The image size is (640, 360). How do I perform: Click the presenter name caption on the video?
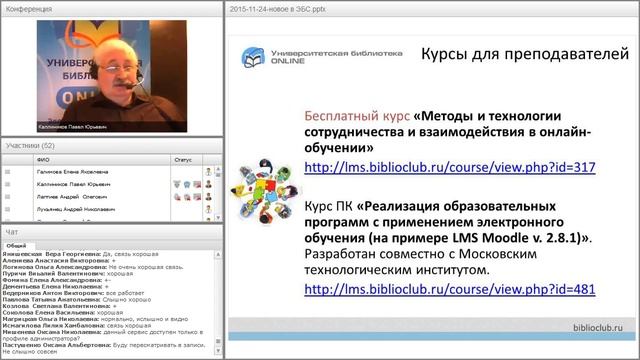[72, 127]
